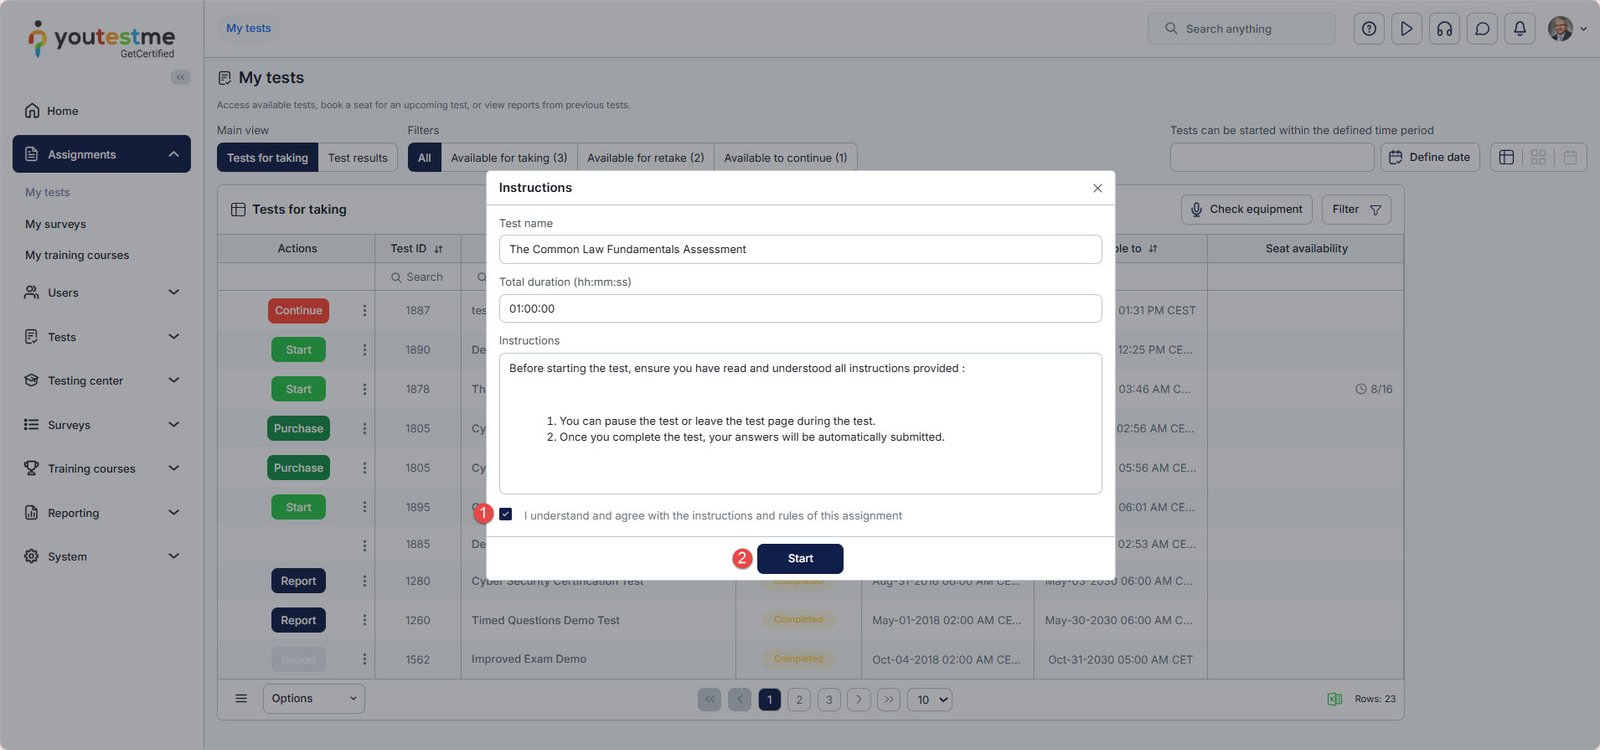Screen dimensions: 1600x750
Task: Click the Check equipment button
Action: (x=1246, y=209)
